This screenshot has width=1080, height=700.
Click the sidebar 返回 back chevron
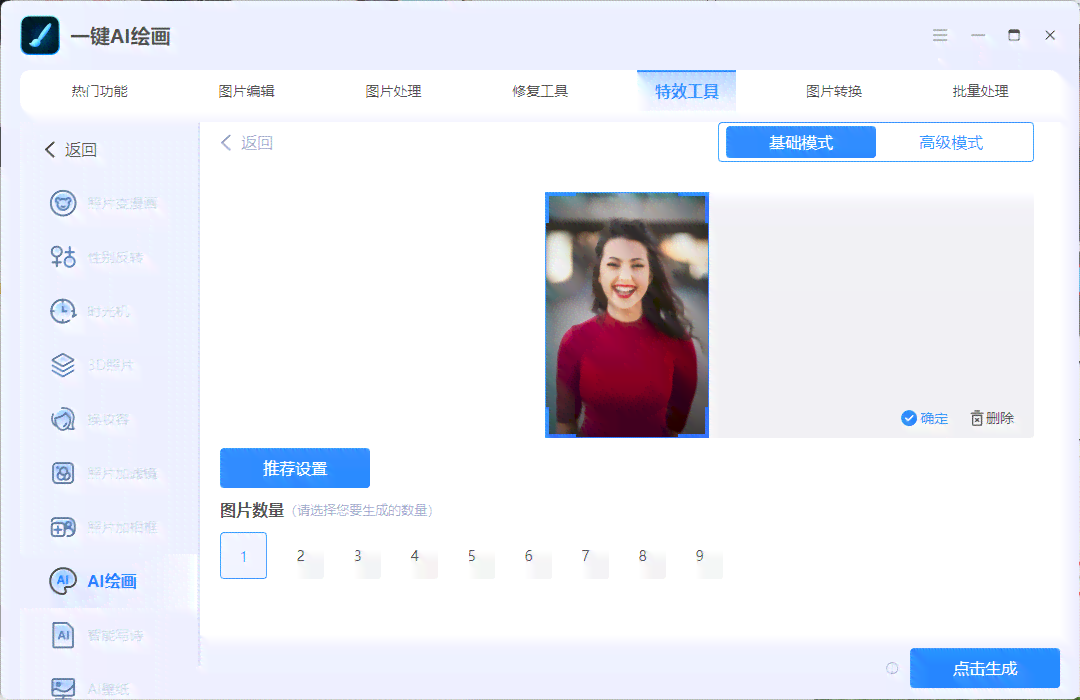coord(50,150)
